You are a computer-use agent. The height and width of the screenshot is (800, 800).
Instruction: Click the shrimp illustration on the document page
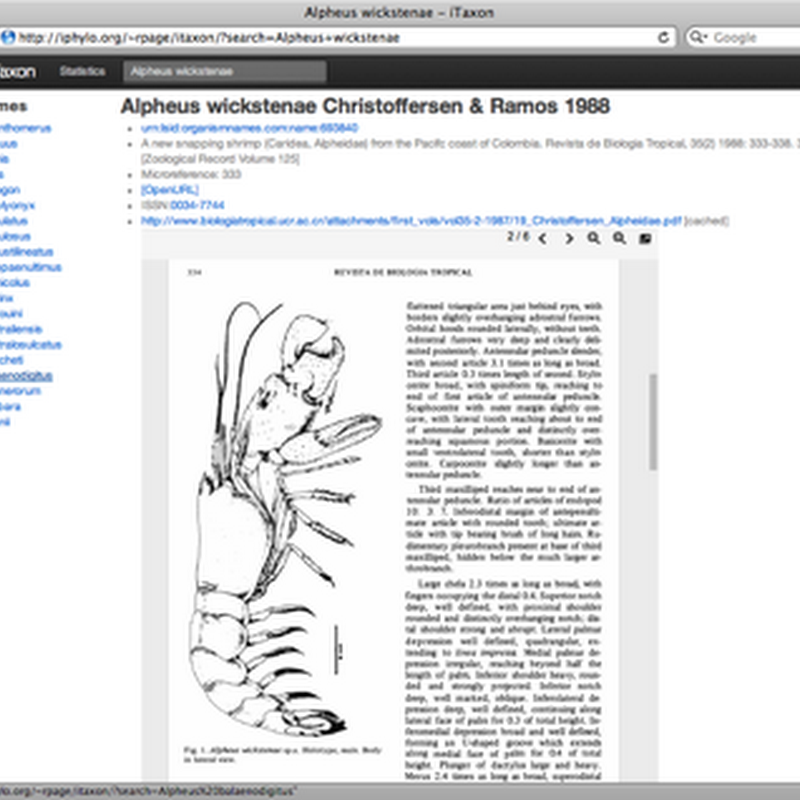286,518
